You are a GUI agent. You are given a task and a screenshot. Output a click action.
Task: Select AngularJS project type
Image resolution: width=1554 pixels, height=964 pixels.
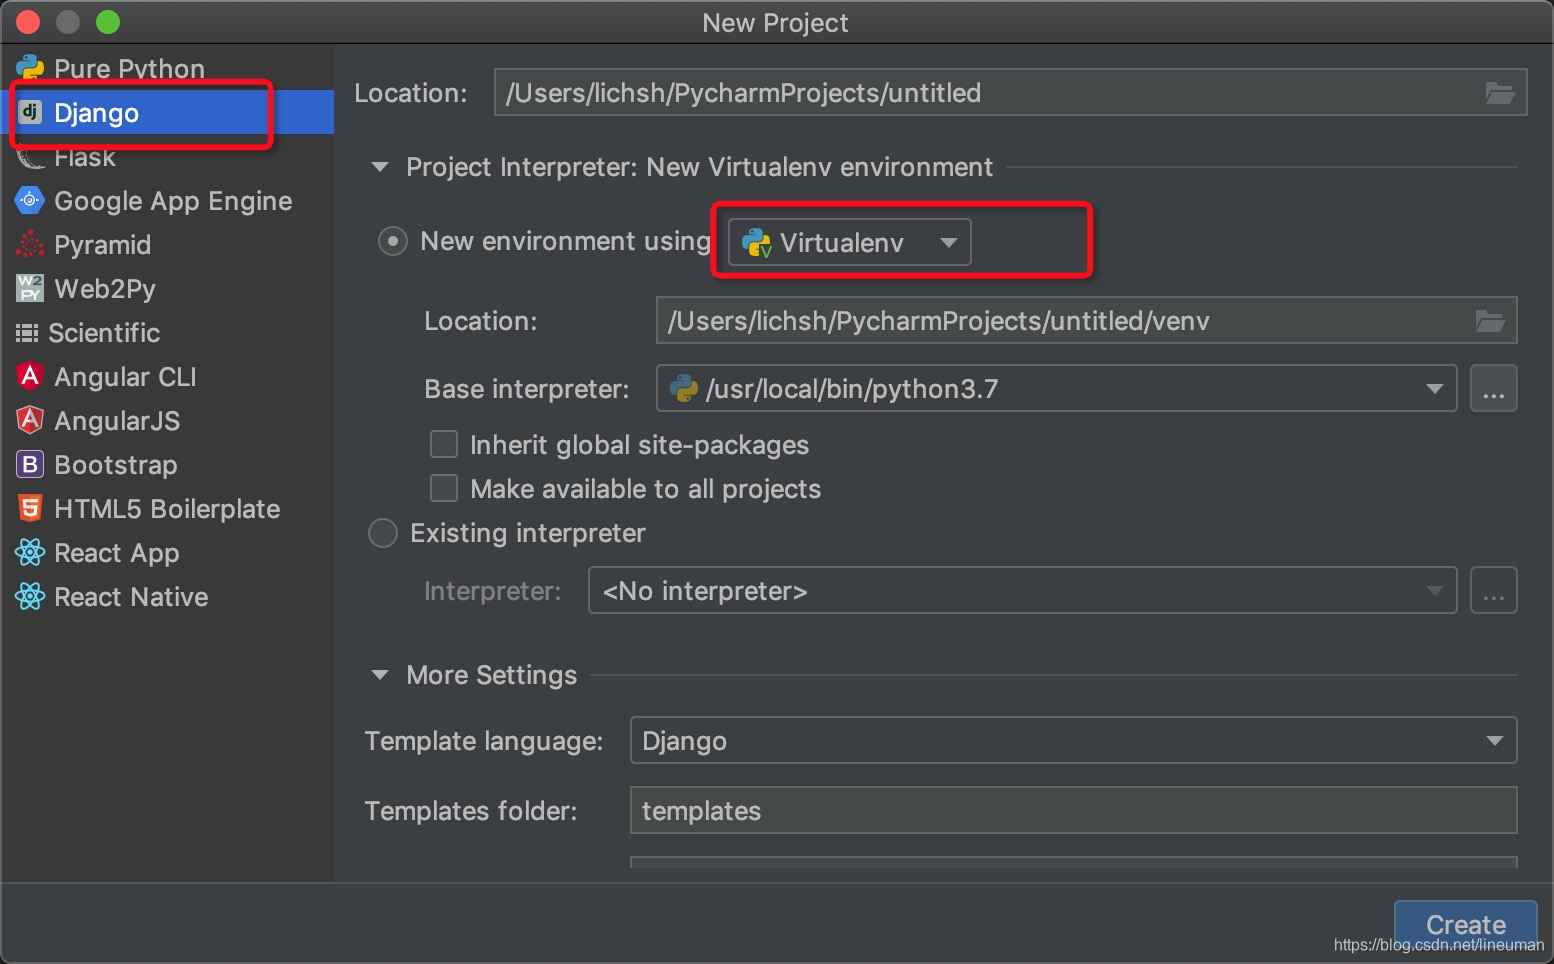[x=167, y=421]
